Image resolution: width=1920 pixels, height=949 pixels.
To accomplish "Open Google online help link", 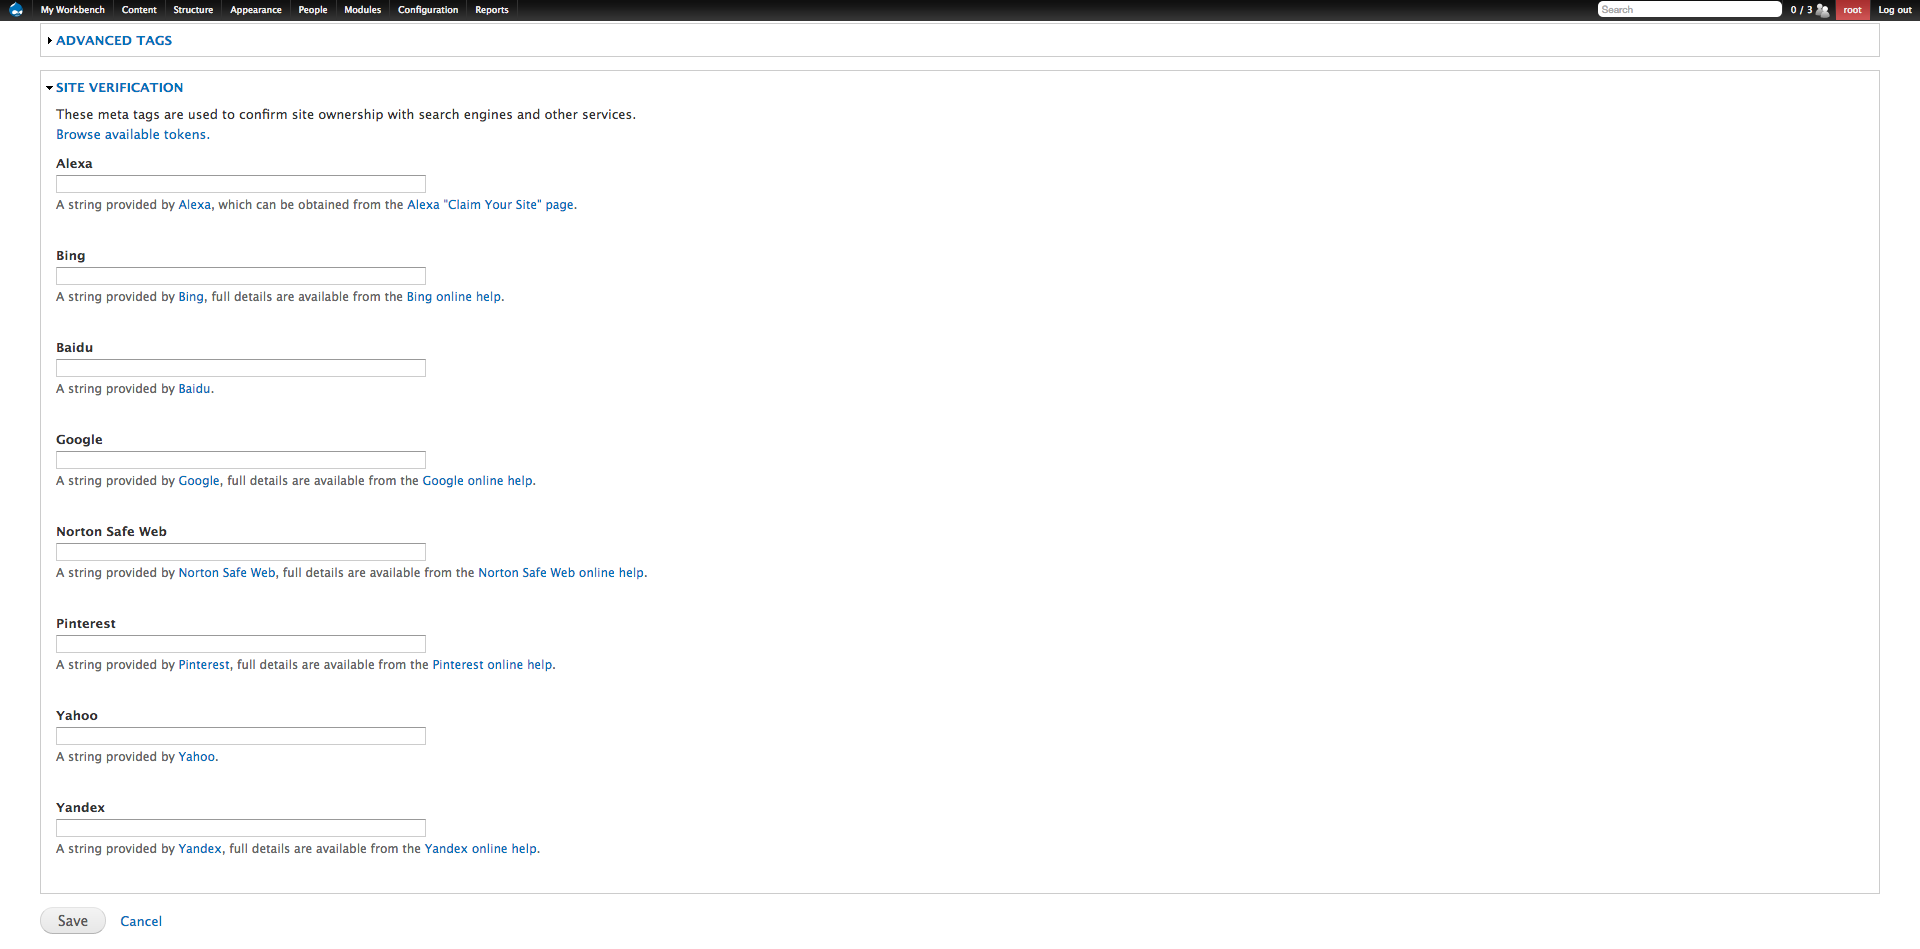I will (x=478, y=481).
